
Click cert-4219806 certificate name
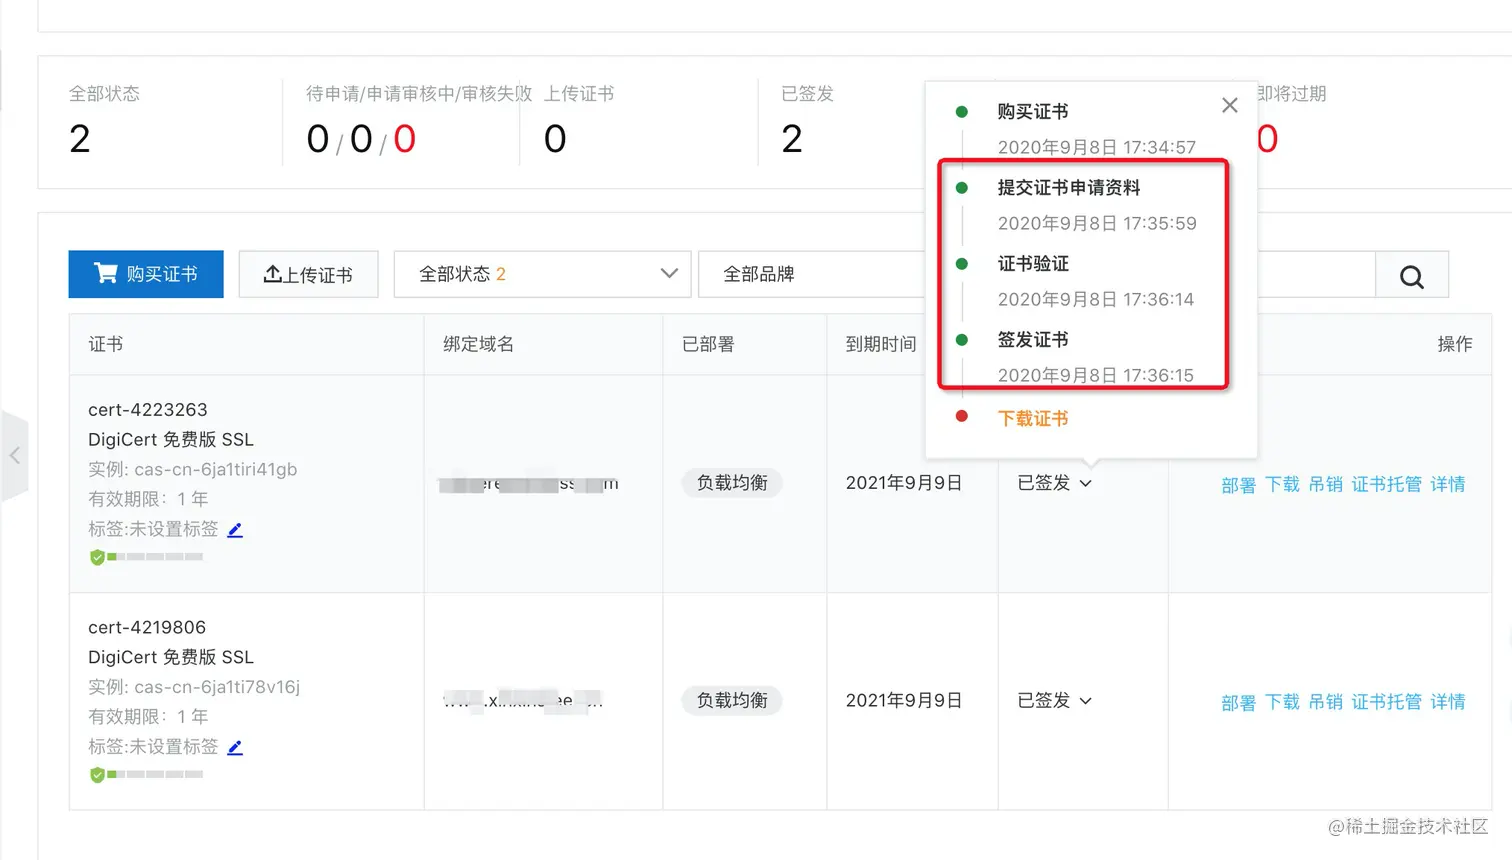(147, 627)
